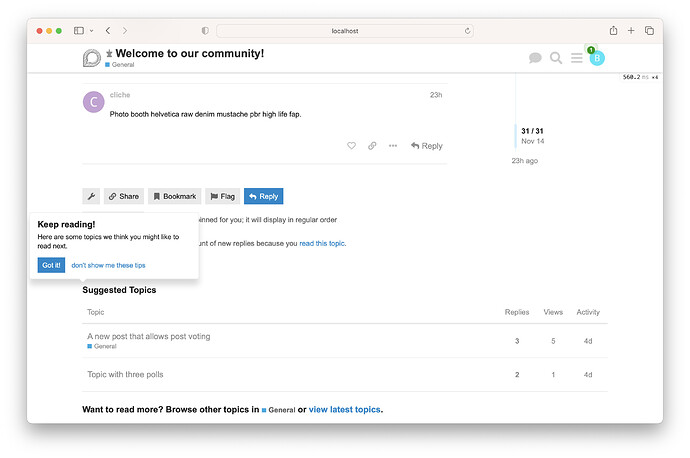Click the Welcome to our community! title
Image resolution: width=690 pixels, height=458 pixels.
(x=190, y=53)
